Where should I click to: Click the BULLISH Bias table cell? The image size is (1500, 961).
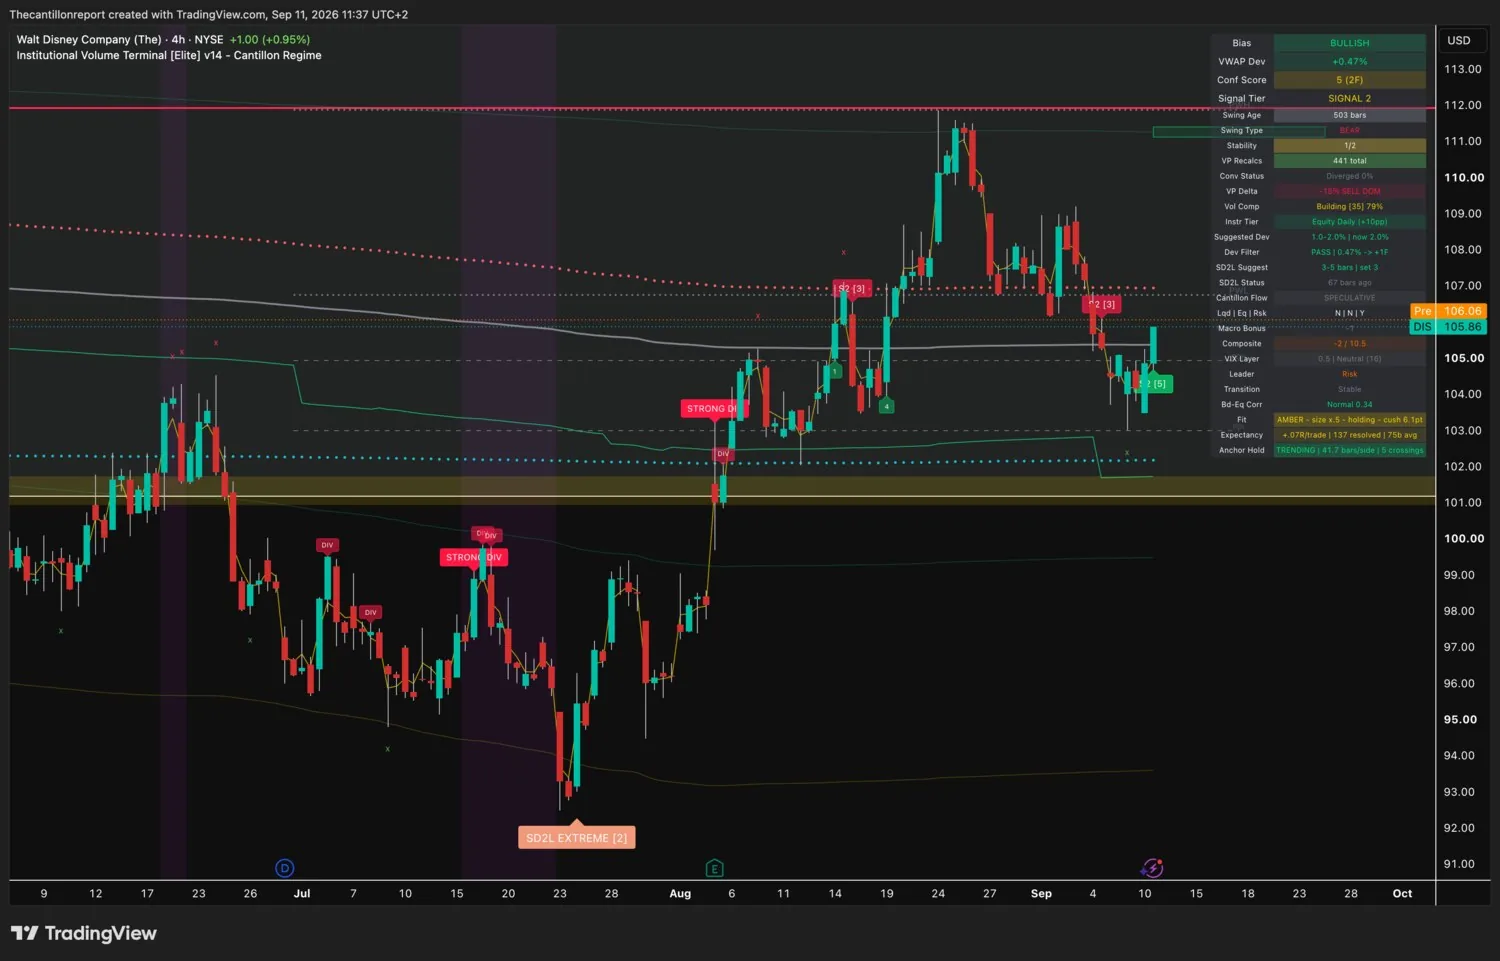tap(1349, 43)
